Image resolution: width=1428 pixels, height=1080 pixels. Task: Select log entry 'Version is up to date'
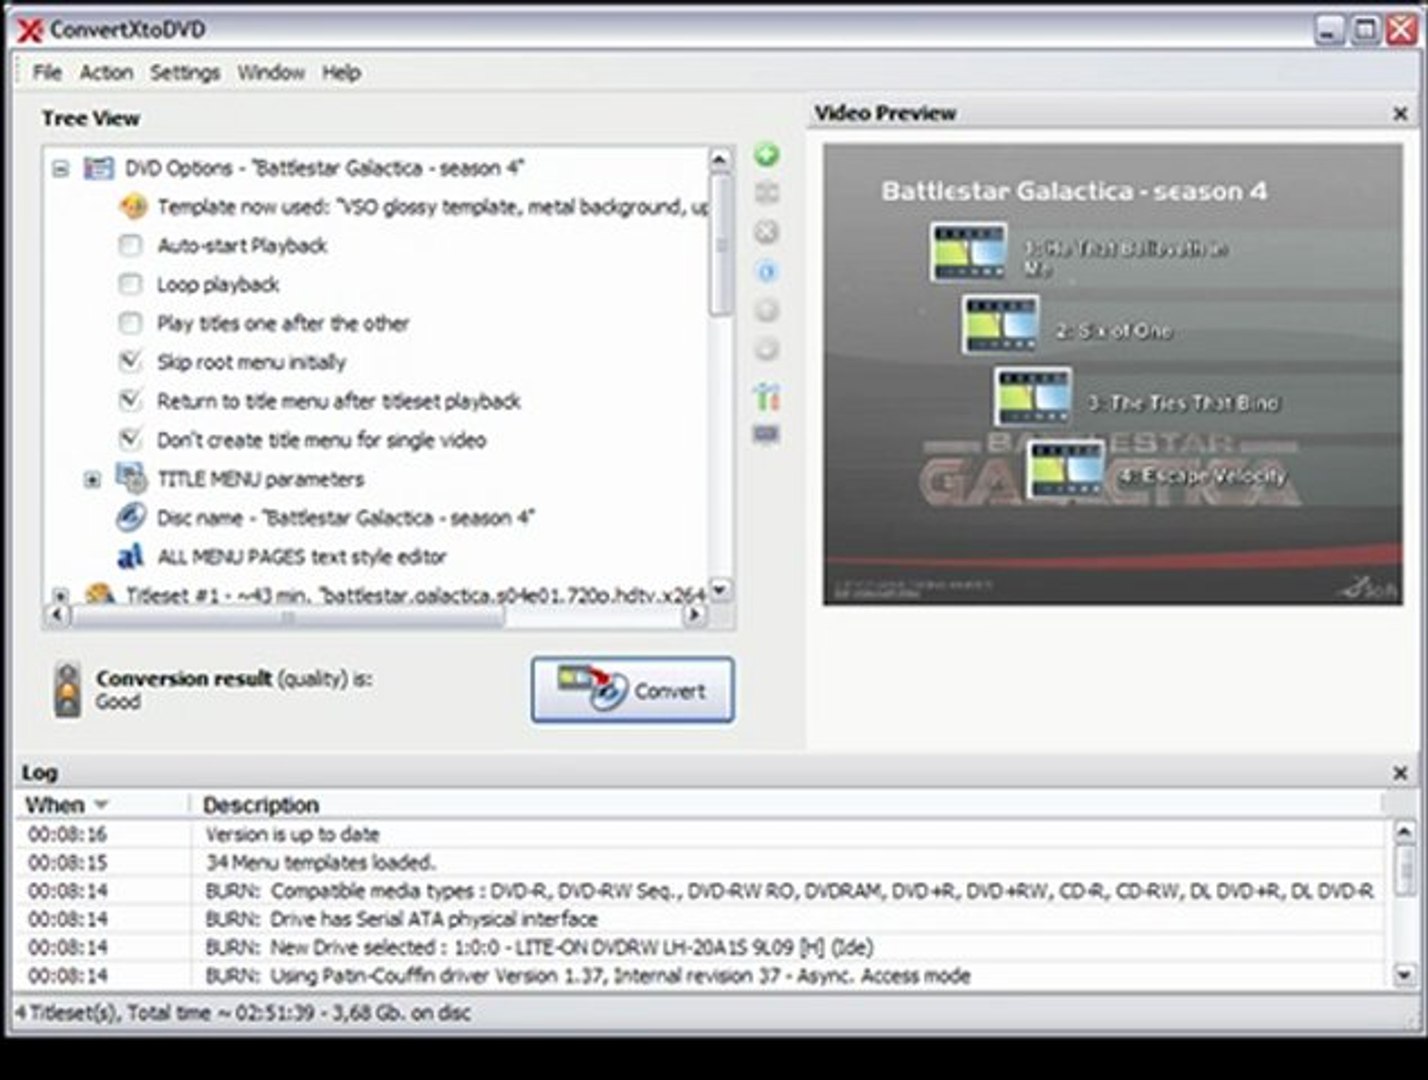[292, 834]
